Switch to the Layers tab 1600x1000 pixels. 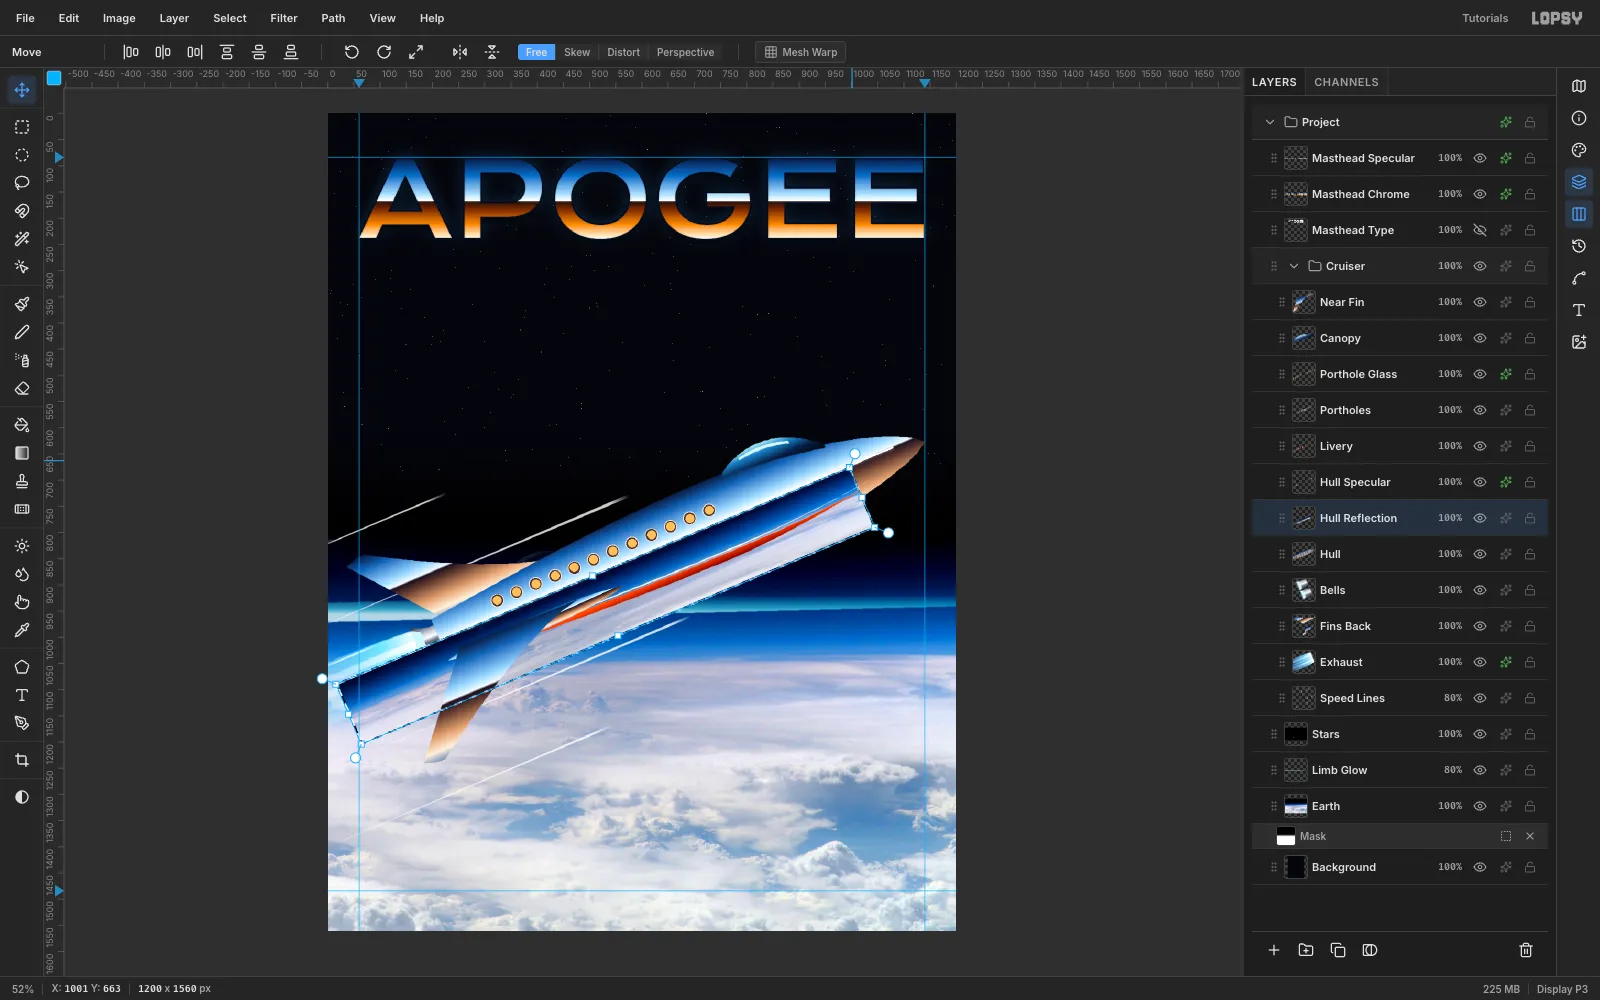tap(1274, 82)
